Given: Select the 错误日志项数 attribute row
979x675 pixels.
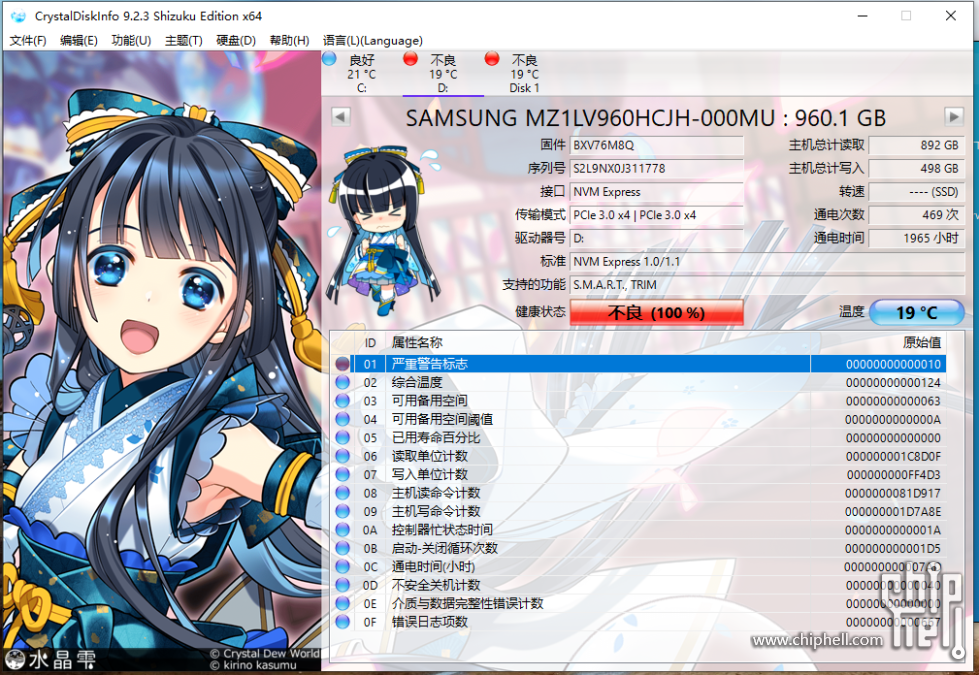Looking at the screenshot, I should (638, 622).
